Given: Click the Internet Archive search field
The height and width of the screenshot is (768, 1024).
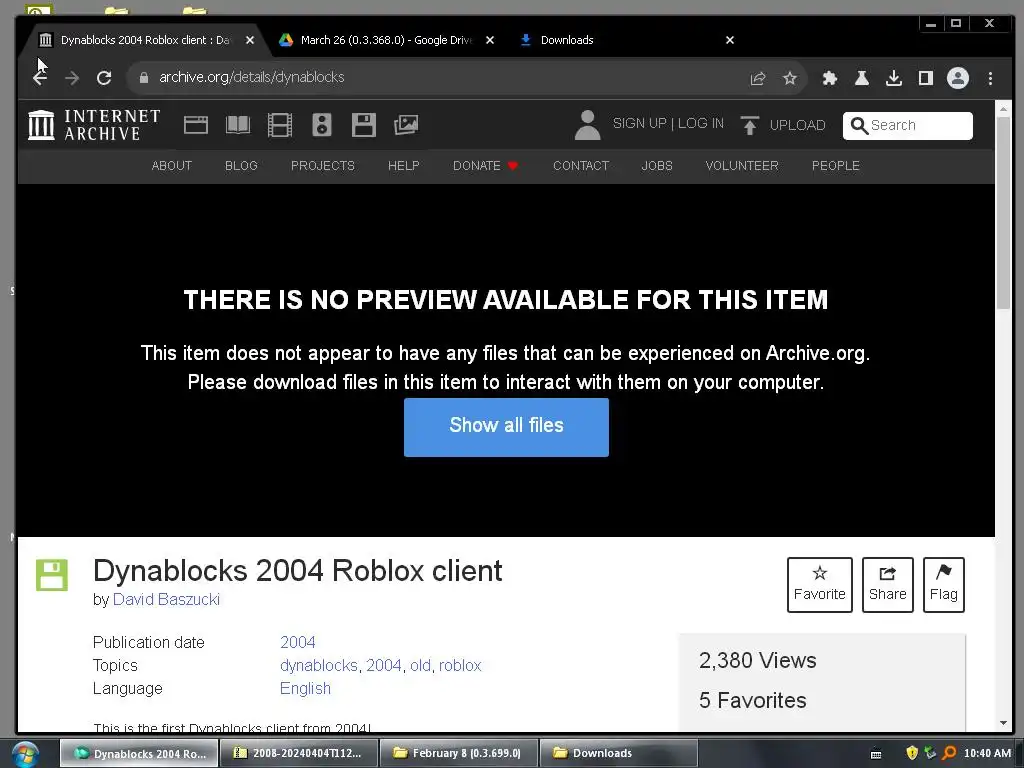Looking at the screenshot, I should pyautogui.click(x=908, y=125).
